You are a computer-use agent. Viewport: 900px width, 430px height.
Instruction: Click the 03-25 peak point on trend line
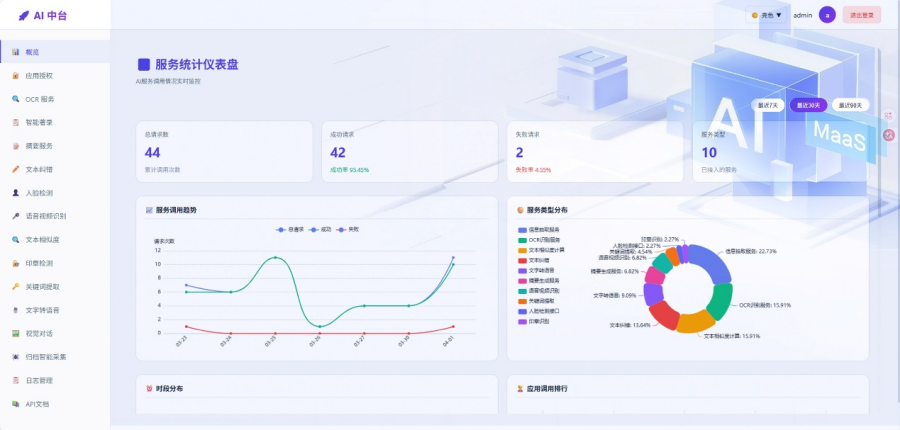pyautogui.click(x=276, y=257)
